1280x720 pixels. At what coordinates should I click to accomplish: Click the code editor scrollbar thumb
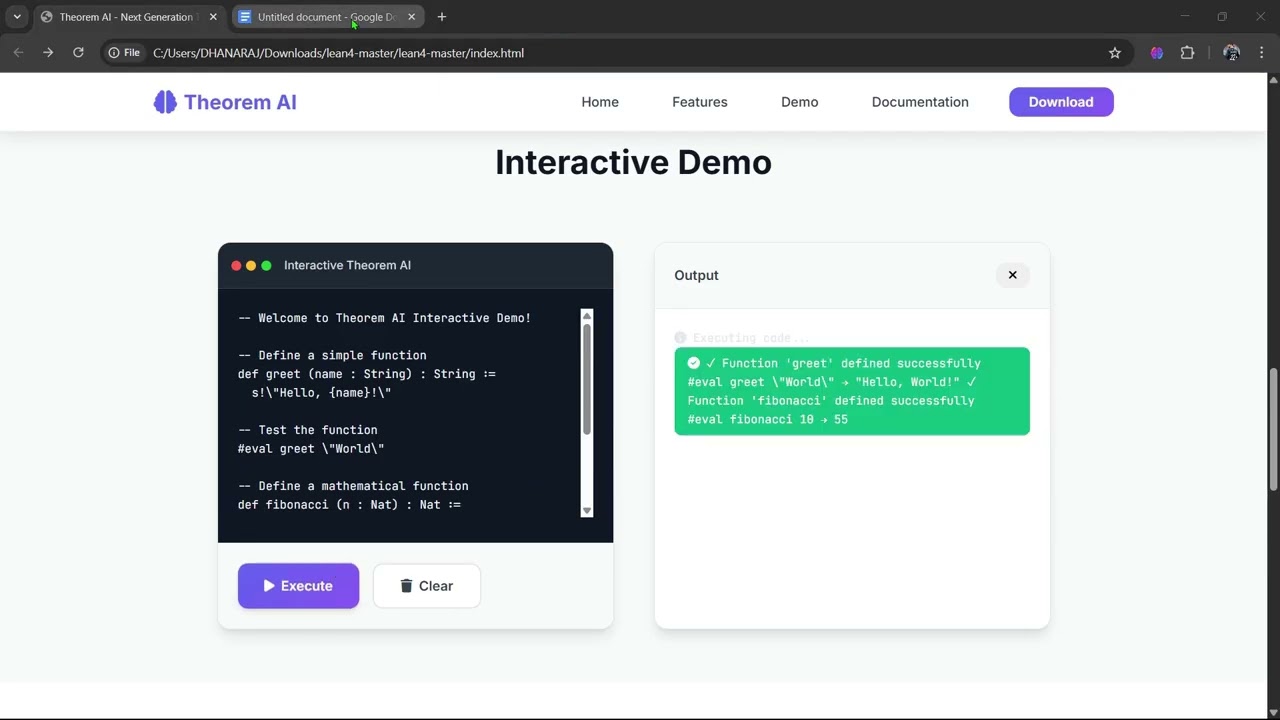[587, 380]
